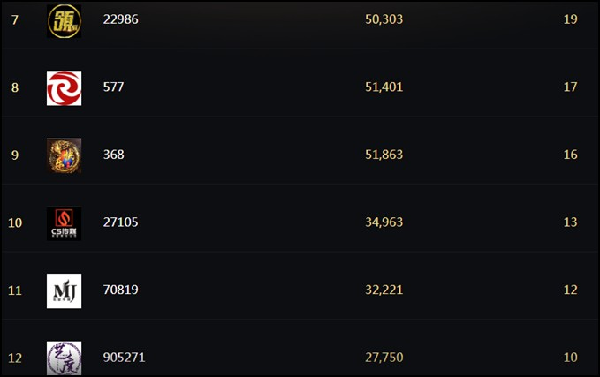The height and width of the screenshot is (377, 600).
Task: Click the score value 51,401
Action: click(x=384, y=87)
